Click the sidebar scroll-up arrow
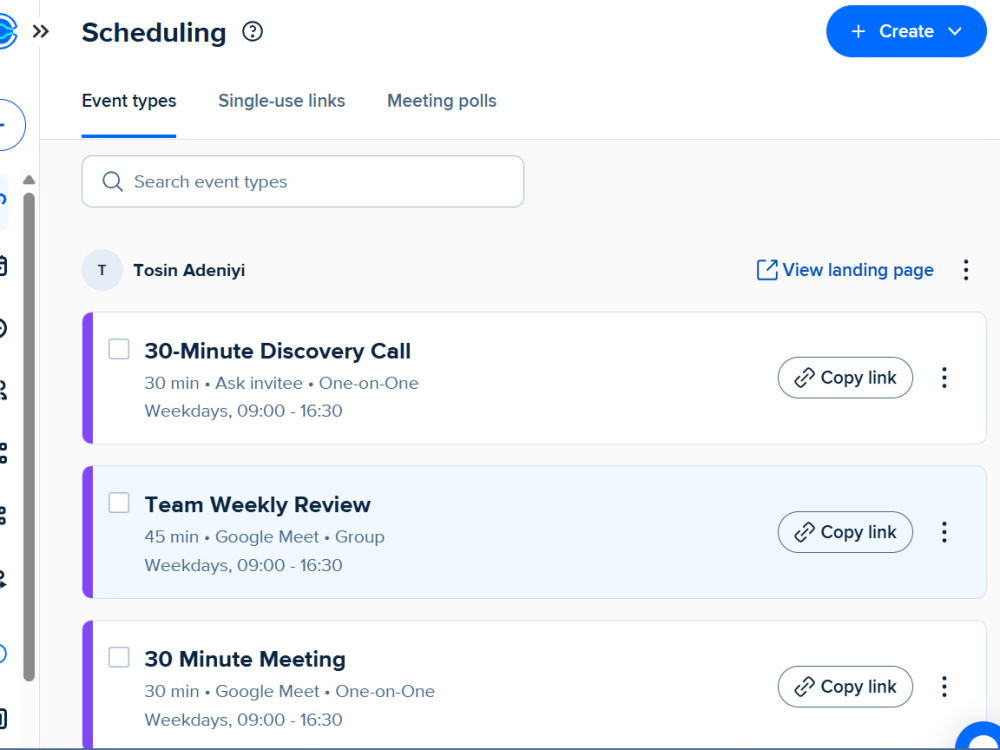Image resolution: width=1000 pixels, height=750 pixels. 29,180
